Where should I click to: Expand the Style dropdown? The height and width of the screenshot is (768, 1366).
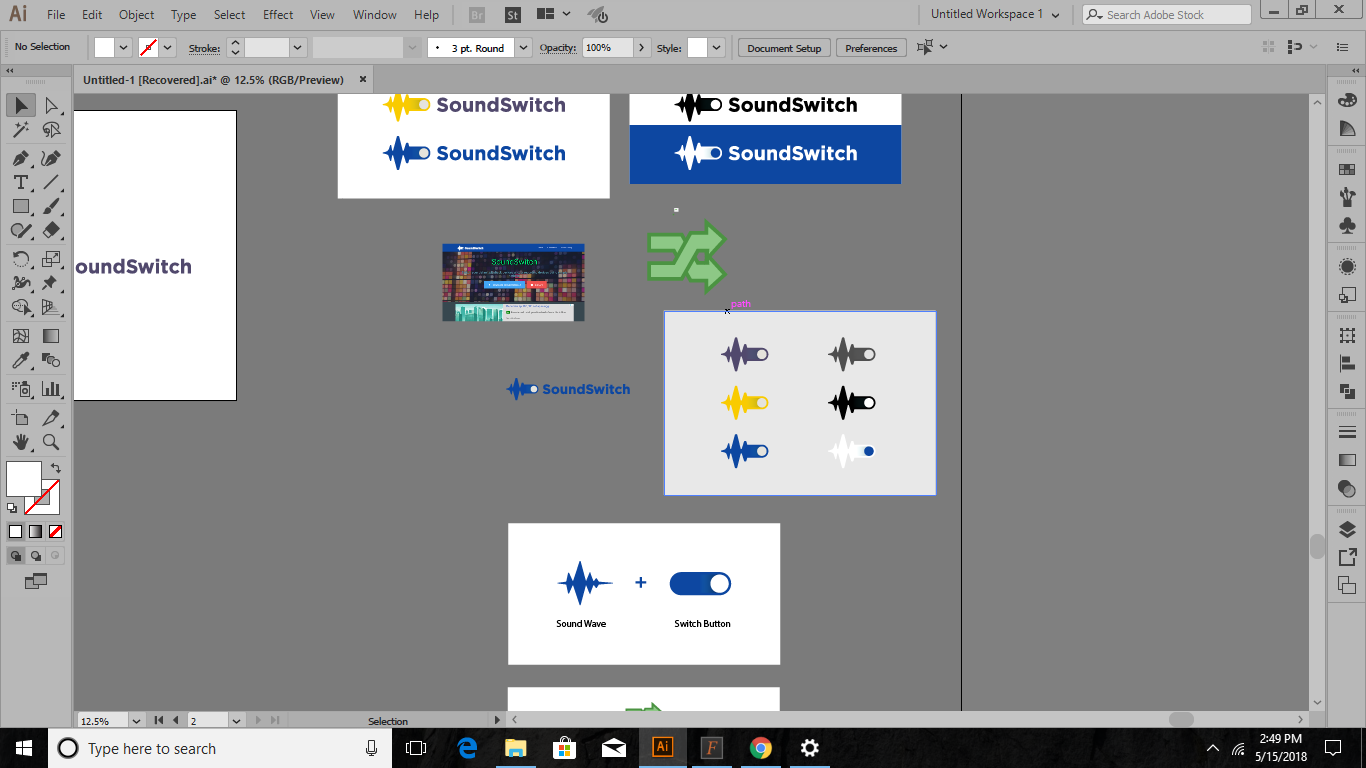(x=714, y=47)
